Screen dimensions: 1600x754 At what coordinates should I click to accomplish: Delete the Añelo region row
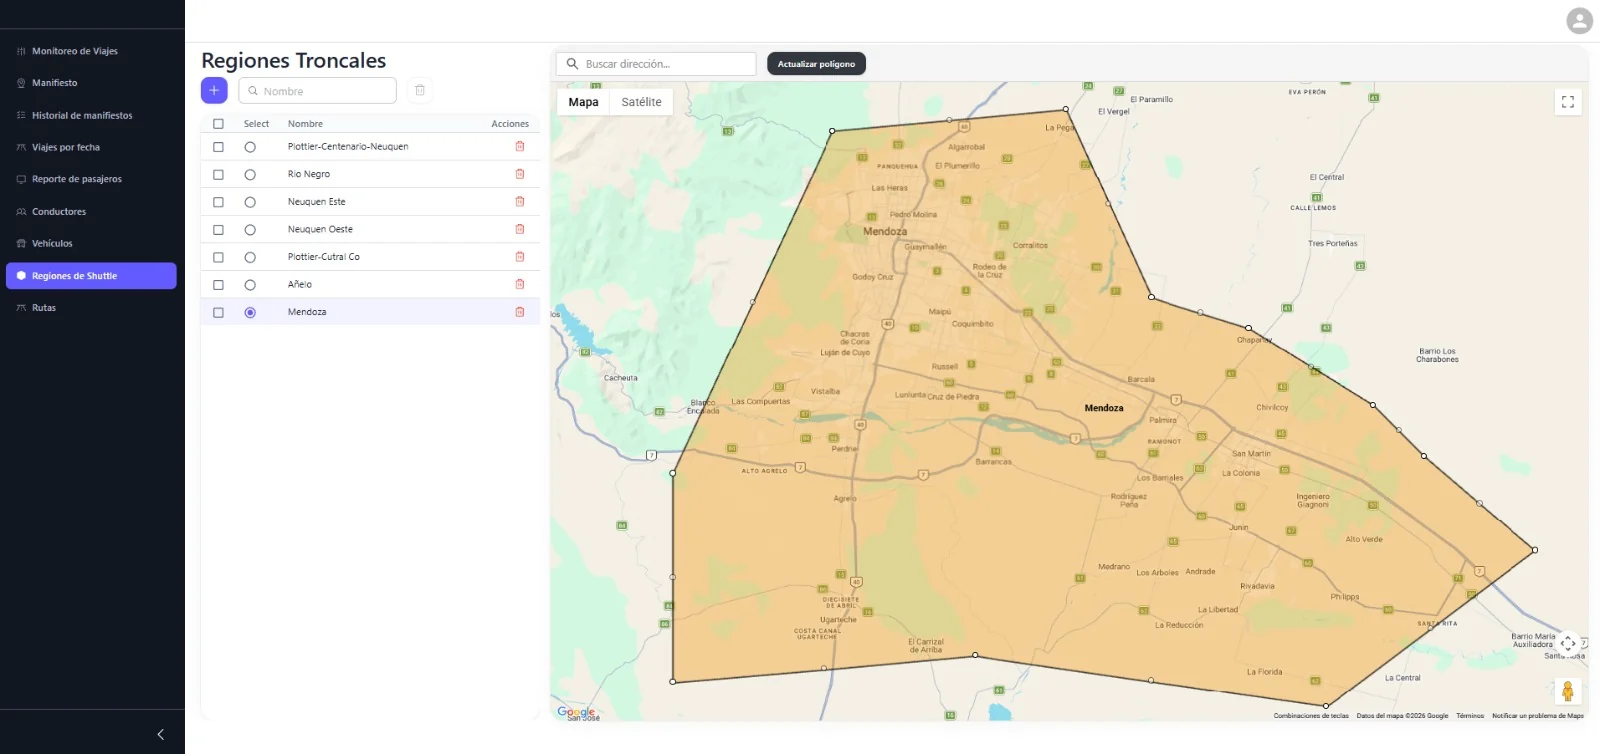tap(520, 284)
